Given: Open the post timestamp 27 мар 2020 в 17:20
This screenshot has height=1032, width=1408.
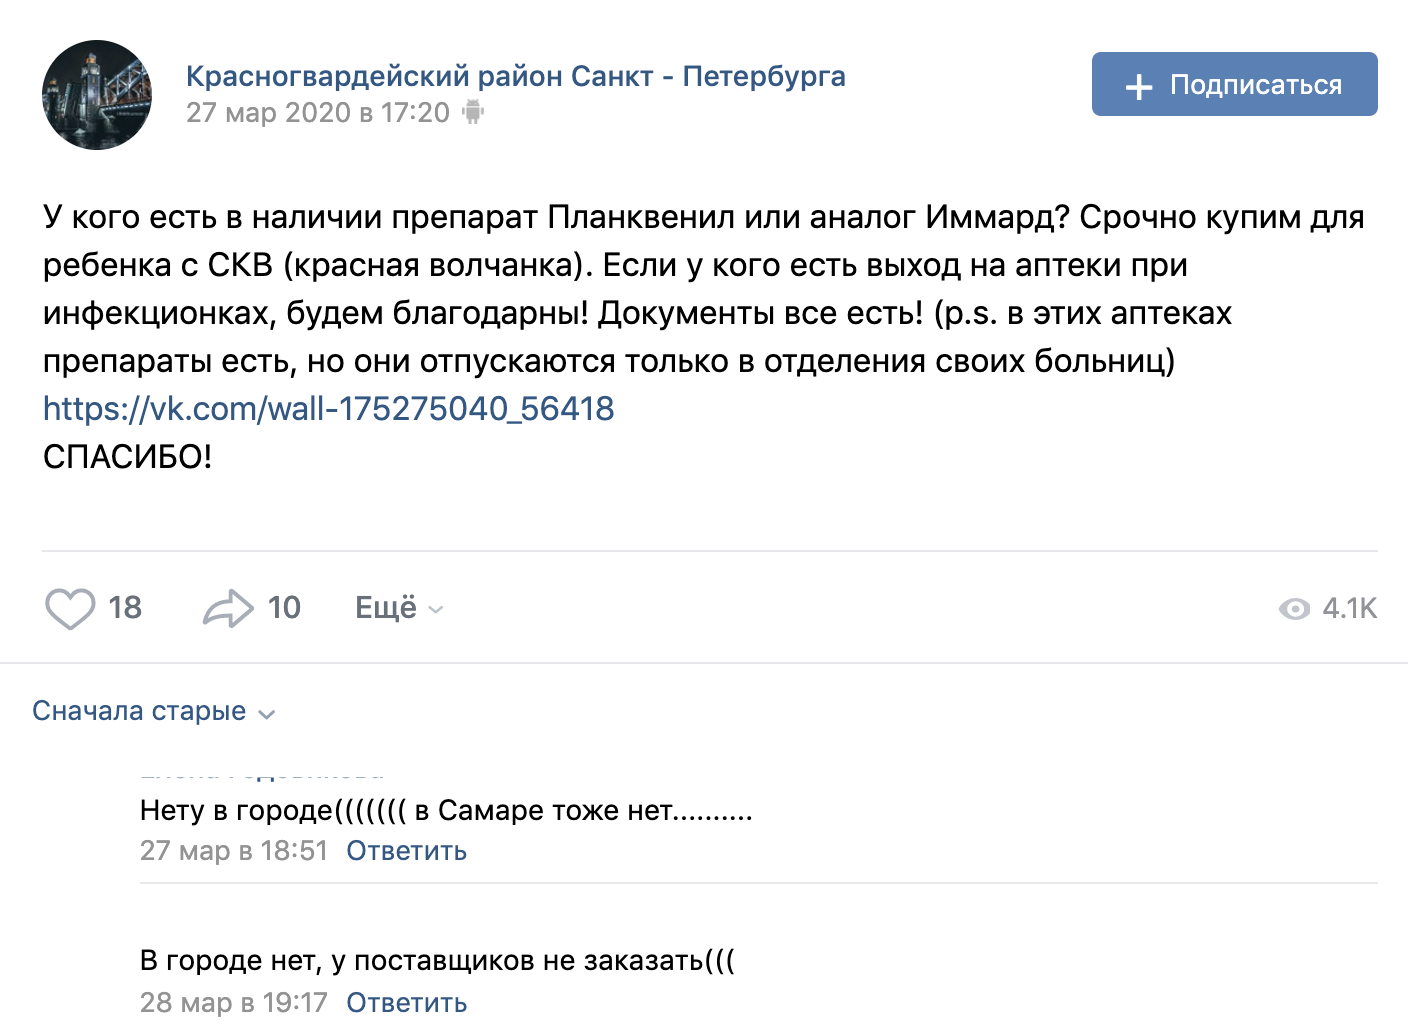Looking at the screenshot, I should click(318, 113).
